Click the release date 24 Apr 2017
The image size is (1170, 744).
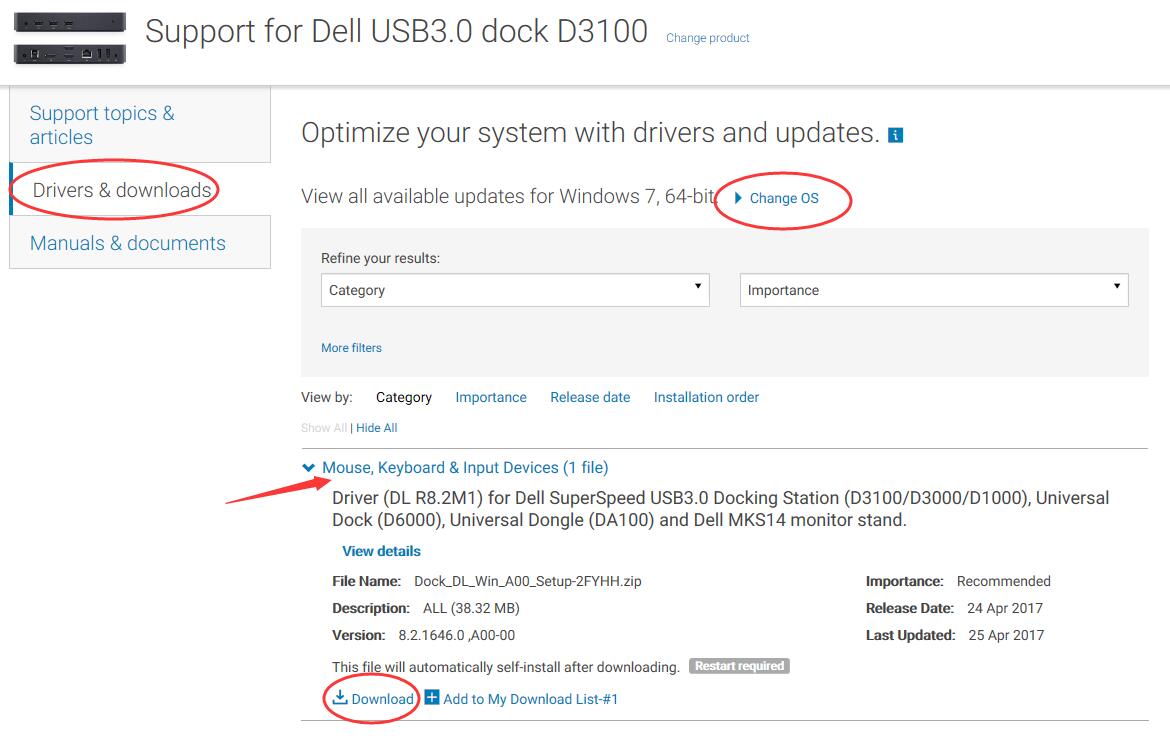coord(1005,608)
